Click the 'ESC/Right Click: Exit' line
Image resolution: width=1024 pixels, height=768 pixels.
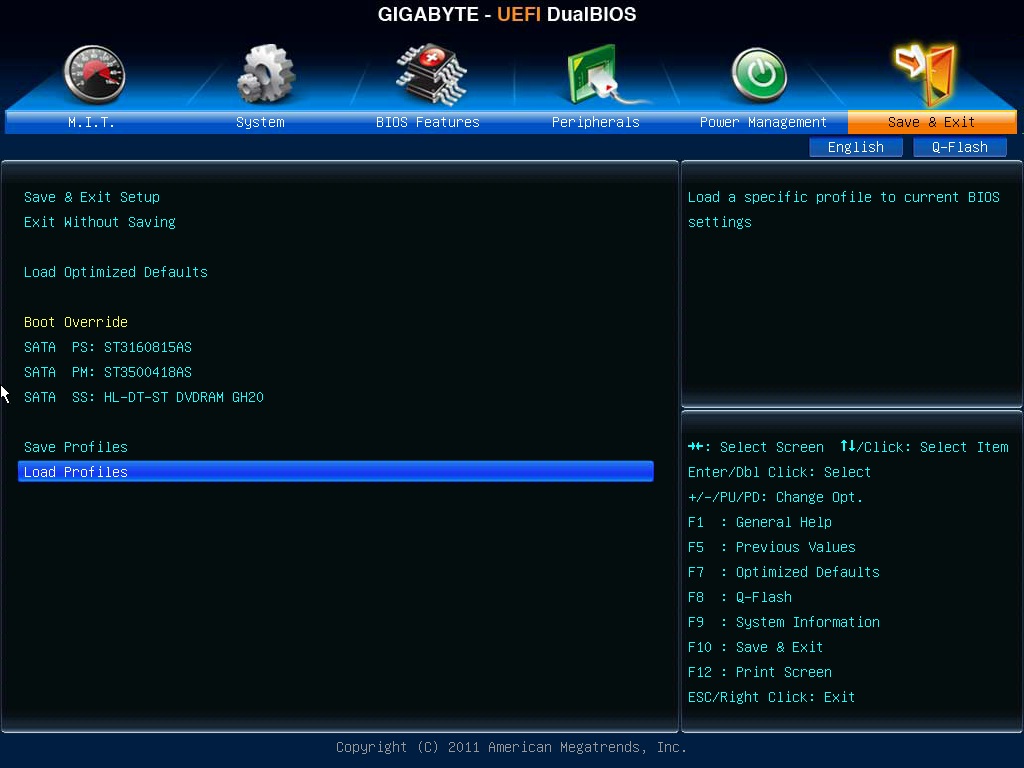771,697
